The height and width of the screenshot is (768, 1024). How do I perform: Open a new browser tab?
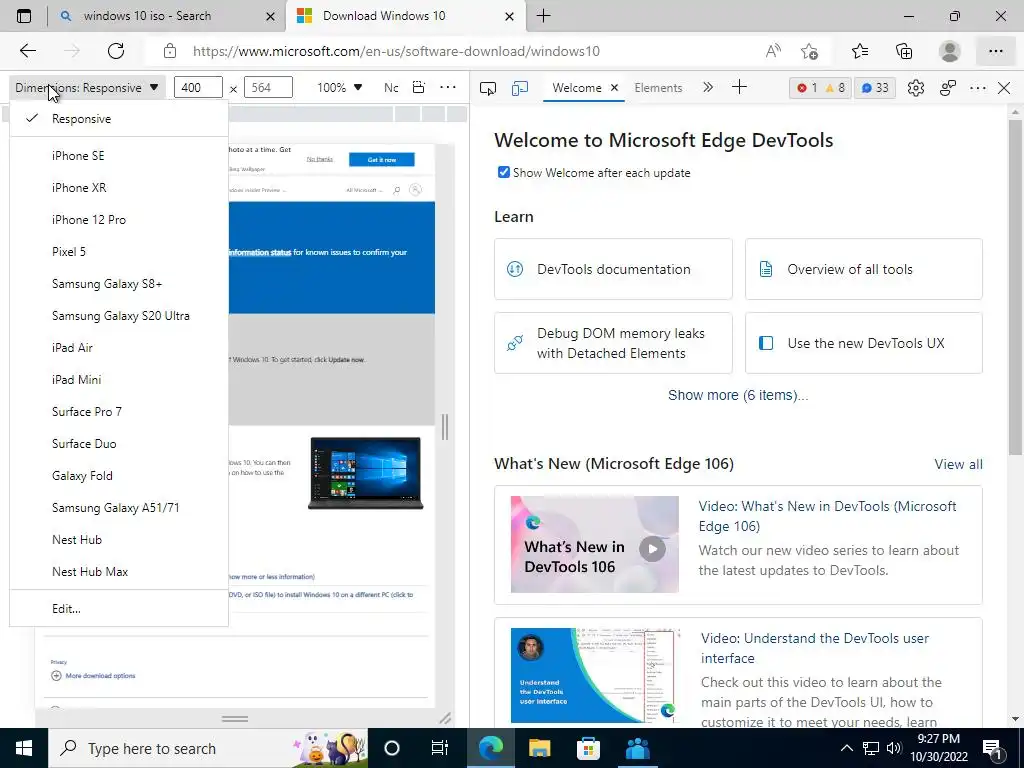click(x=543, y=16)
